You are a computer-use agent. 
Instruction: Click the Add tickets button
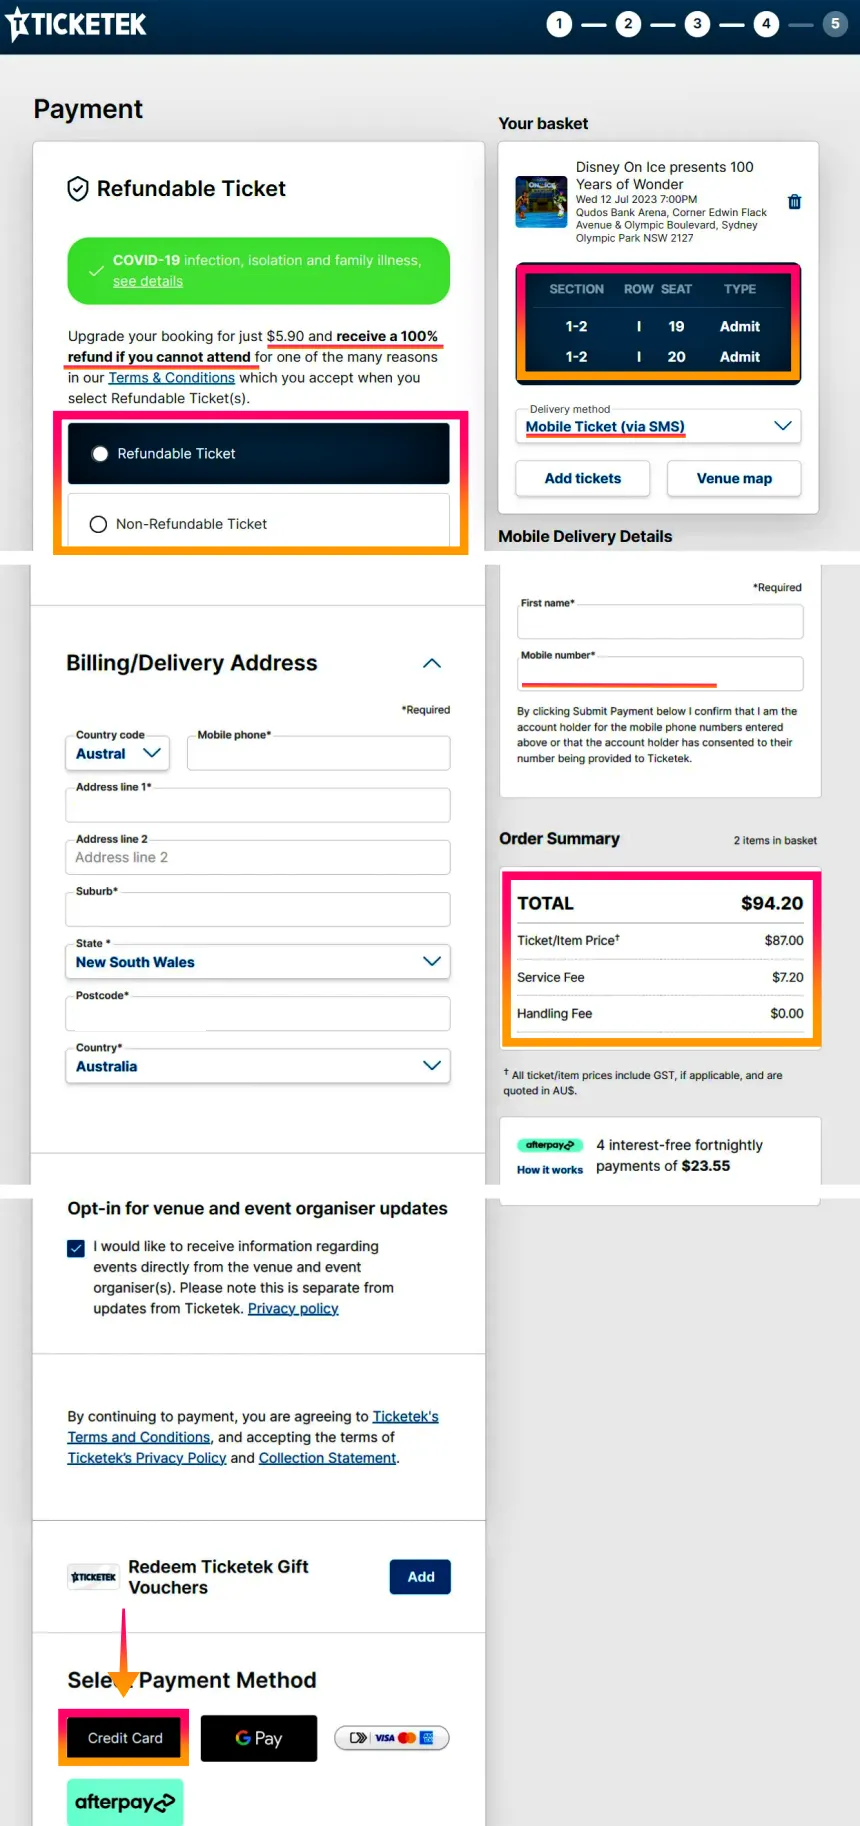coord(583,478)
